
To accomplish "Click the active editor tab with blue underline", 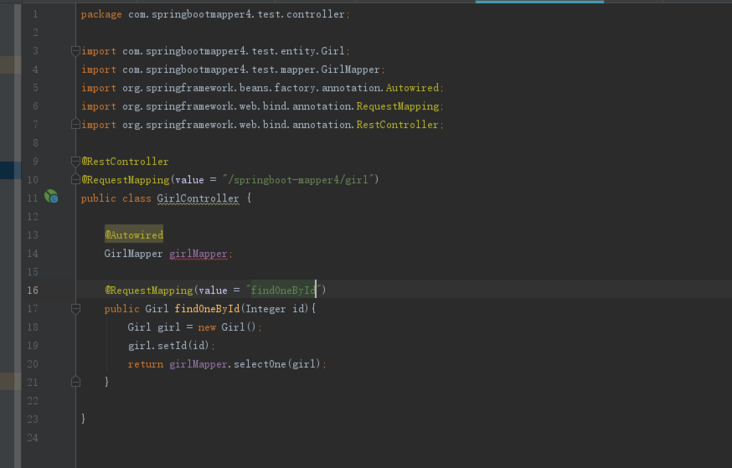I will [x=539, y=1].
